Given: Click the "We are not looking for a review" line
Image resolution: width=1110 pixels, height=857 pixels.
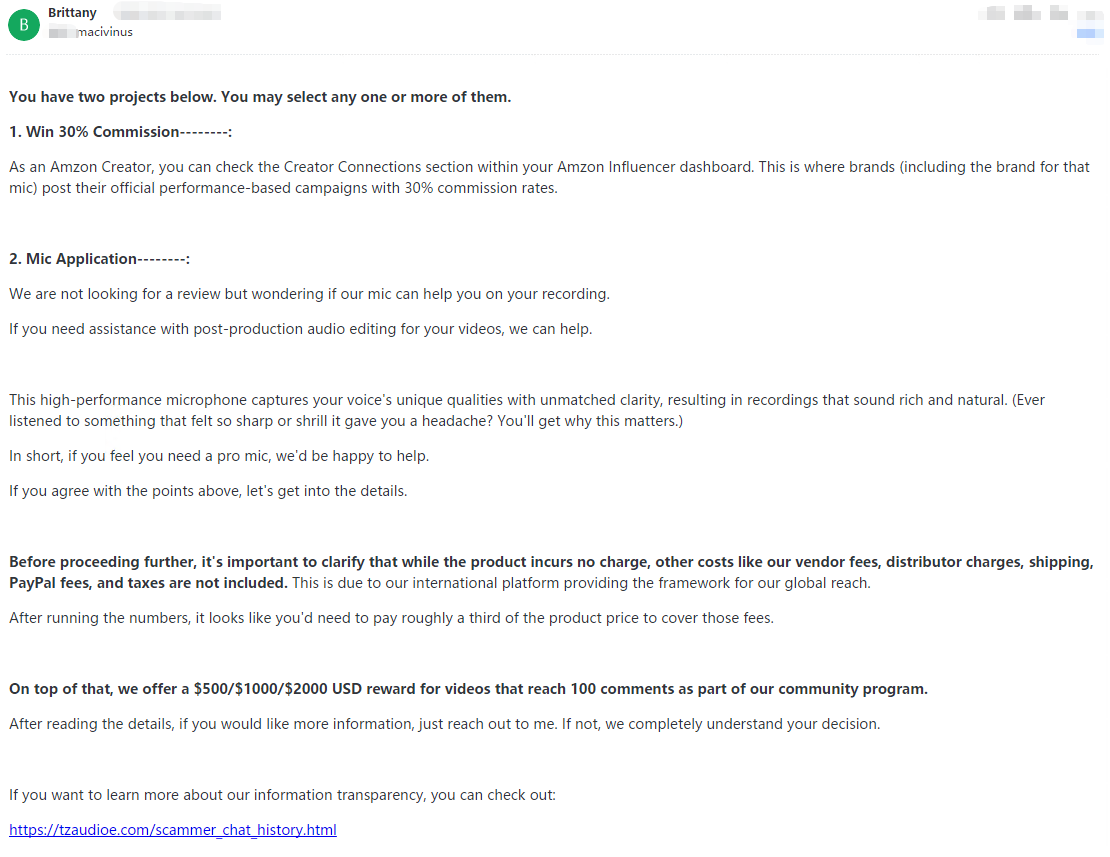Looking at the screenshot, I should point(309,294).
